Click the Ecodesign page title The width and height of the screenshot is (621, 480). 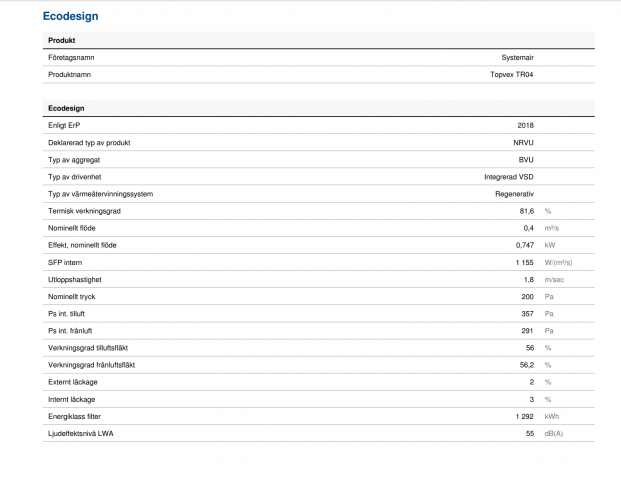(70, 17)
